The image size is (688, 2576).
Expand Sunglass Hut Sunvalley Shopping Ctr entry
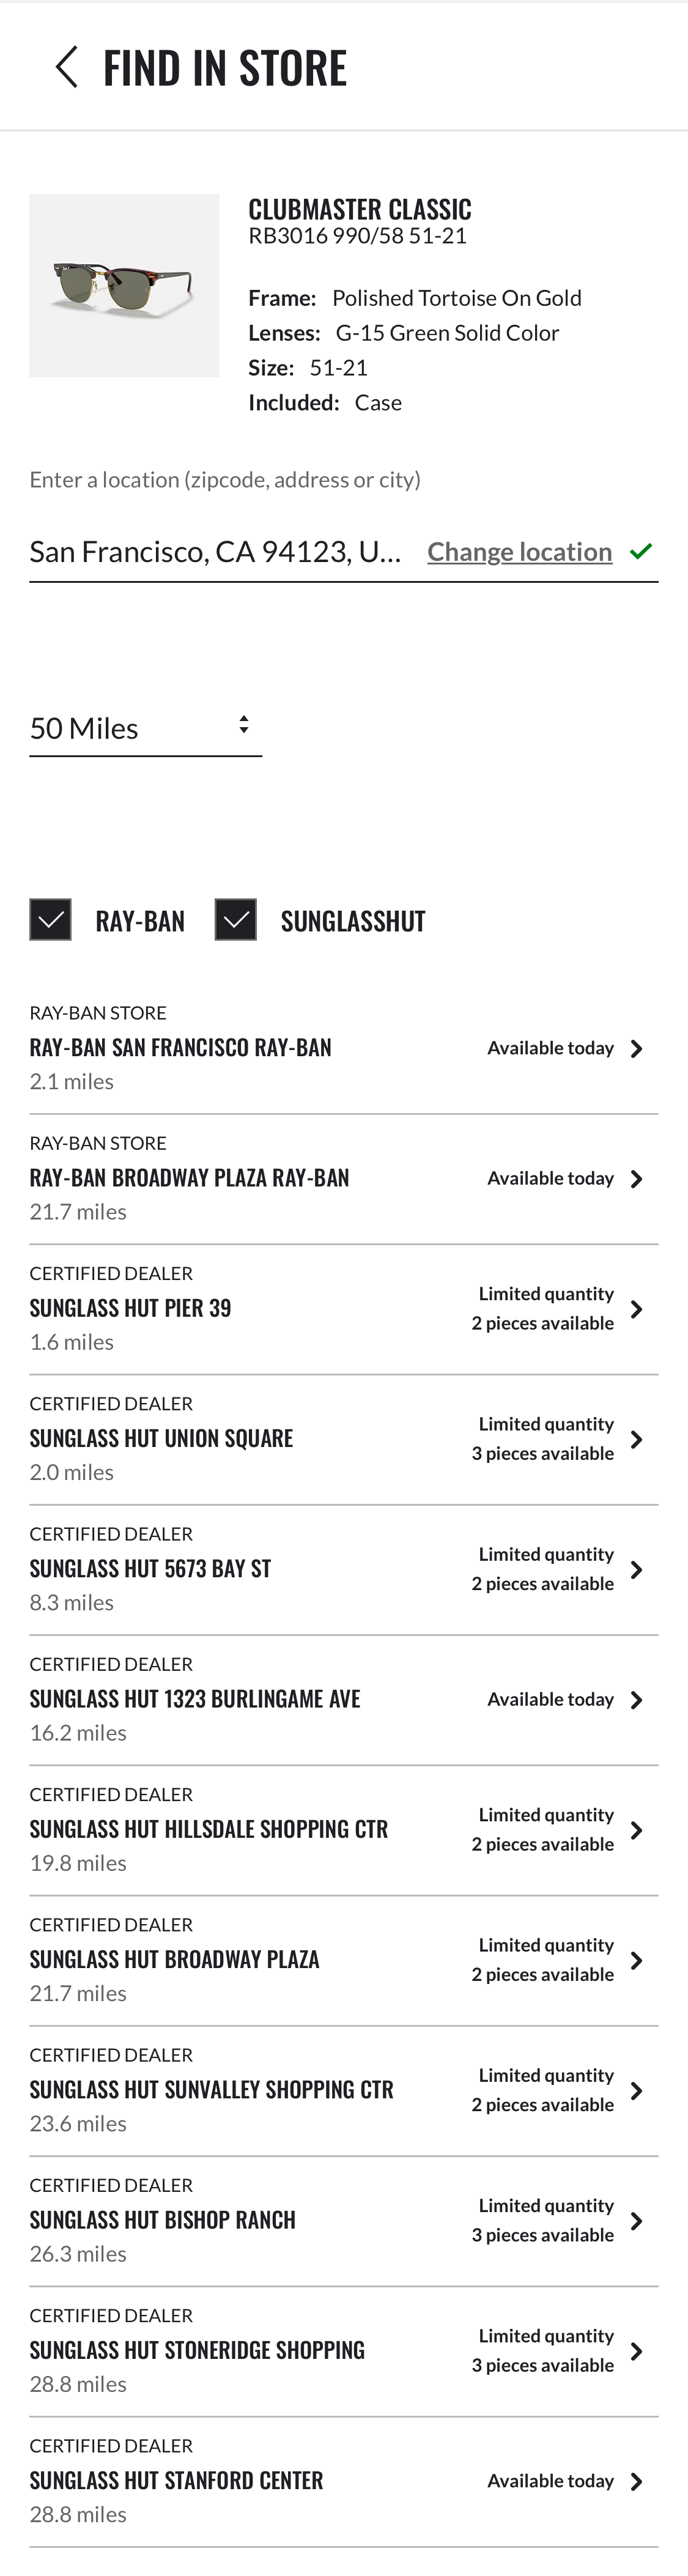[x=637, y=2090]
